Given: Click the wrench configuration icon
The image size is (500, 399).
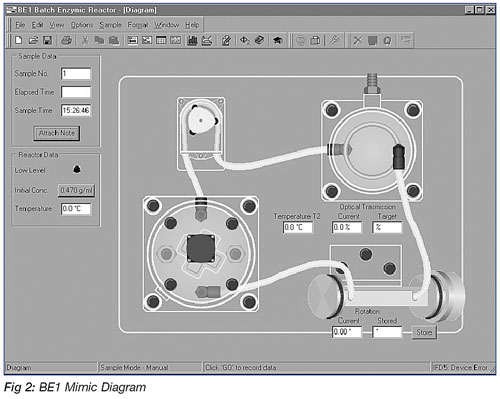Looking at the screenshot, I should click(334, 40).
